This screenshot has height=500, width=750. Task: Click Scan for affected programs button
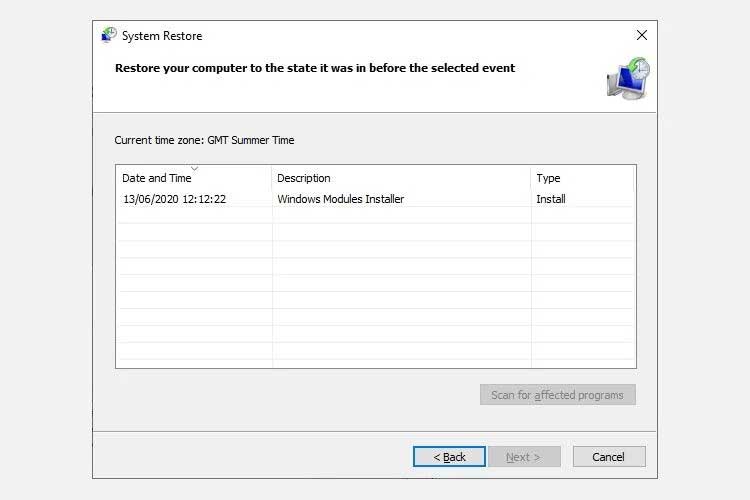tap(557, 395)
